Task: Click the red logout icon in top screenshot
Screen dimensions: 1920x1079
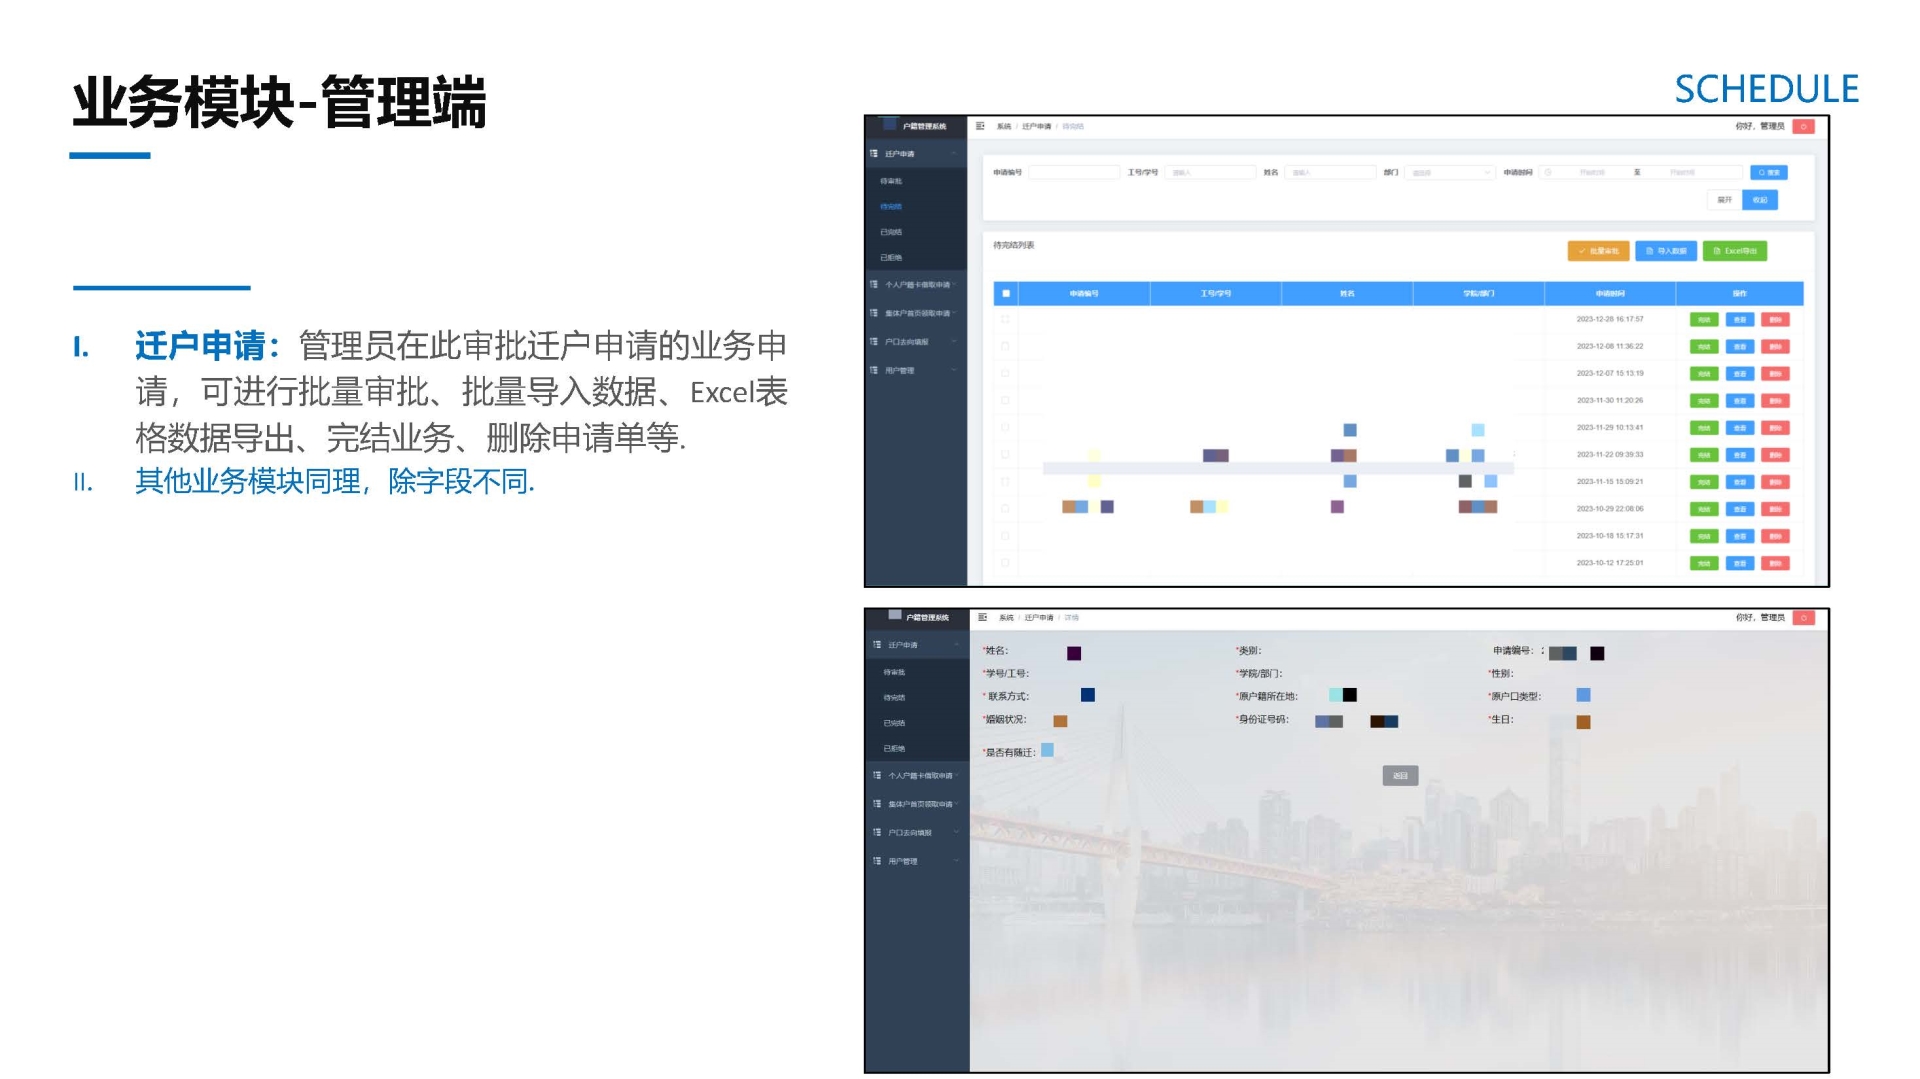Action: pos(1803,126)
